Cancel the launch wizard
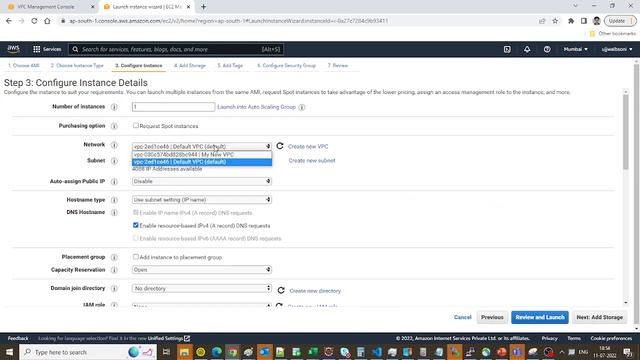Viewport: 640px width, 360px height. (x=462, y=317)
